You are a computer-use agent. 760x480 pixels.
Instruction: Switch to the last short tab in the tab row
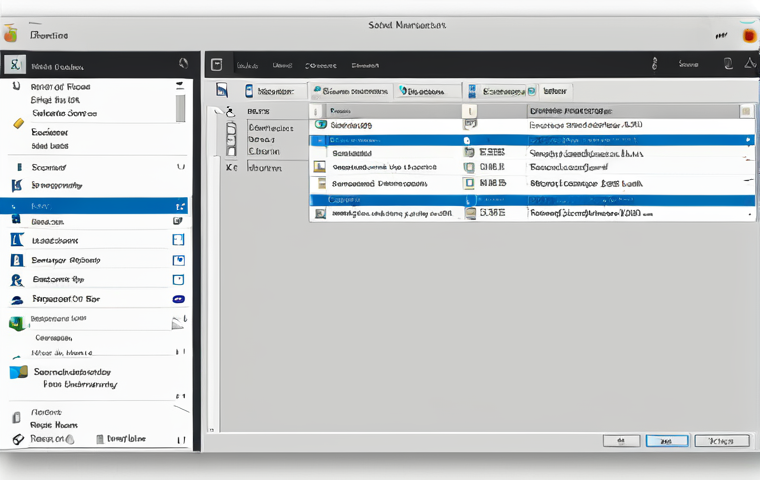[555, 91]
